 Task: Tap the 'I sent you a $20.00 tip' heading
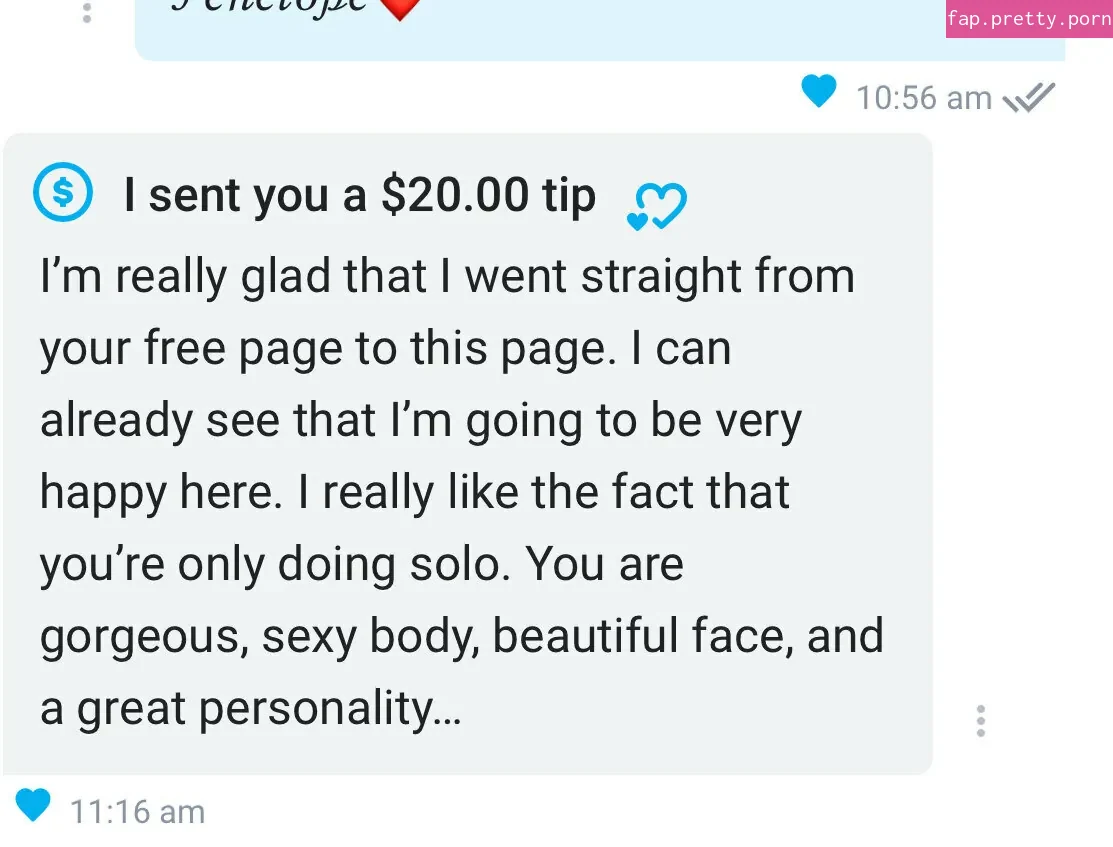(359, 195)
